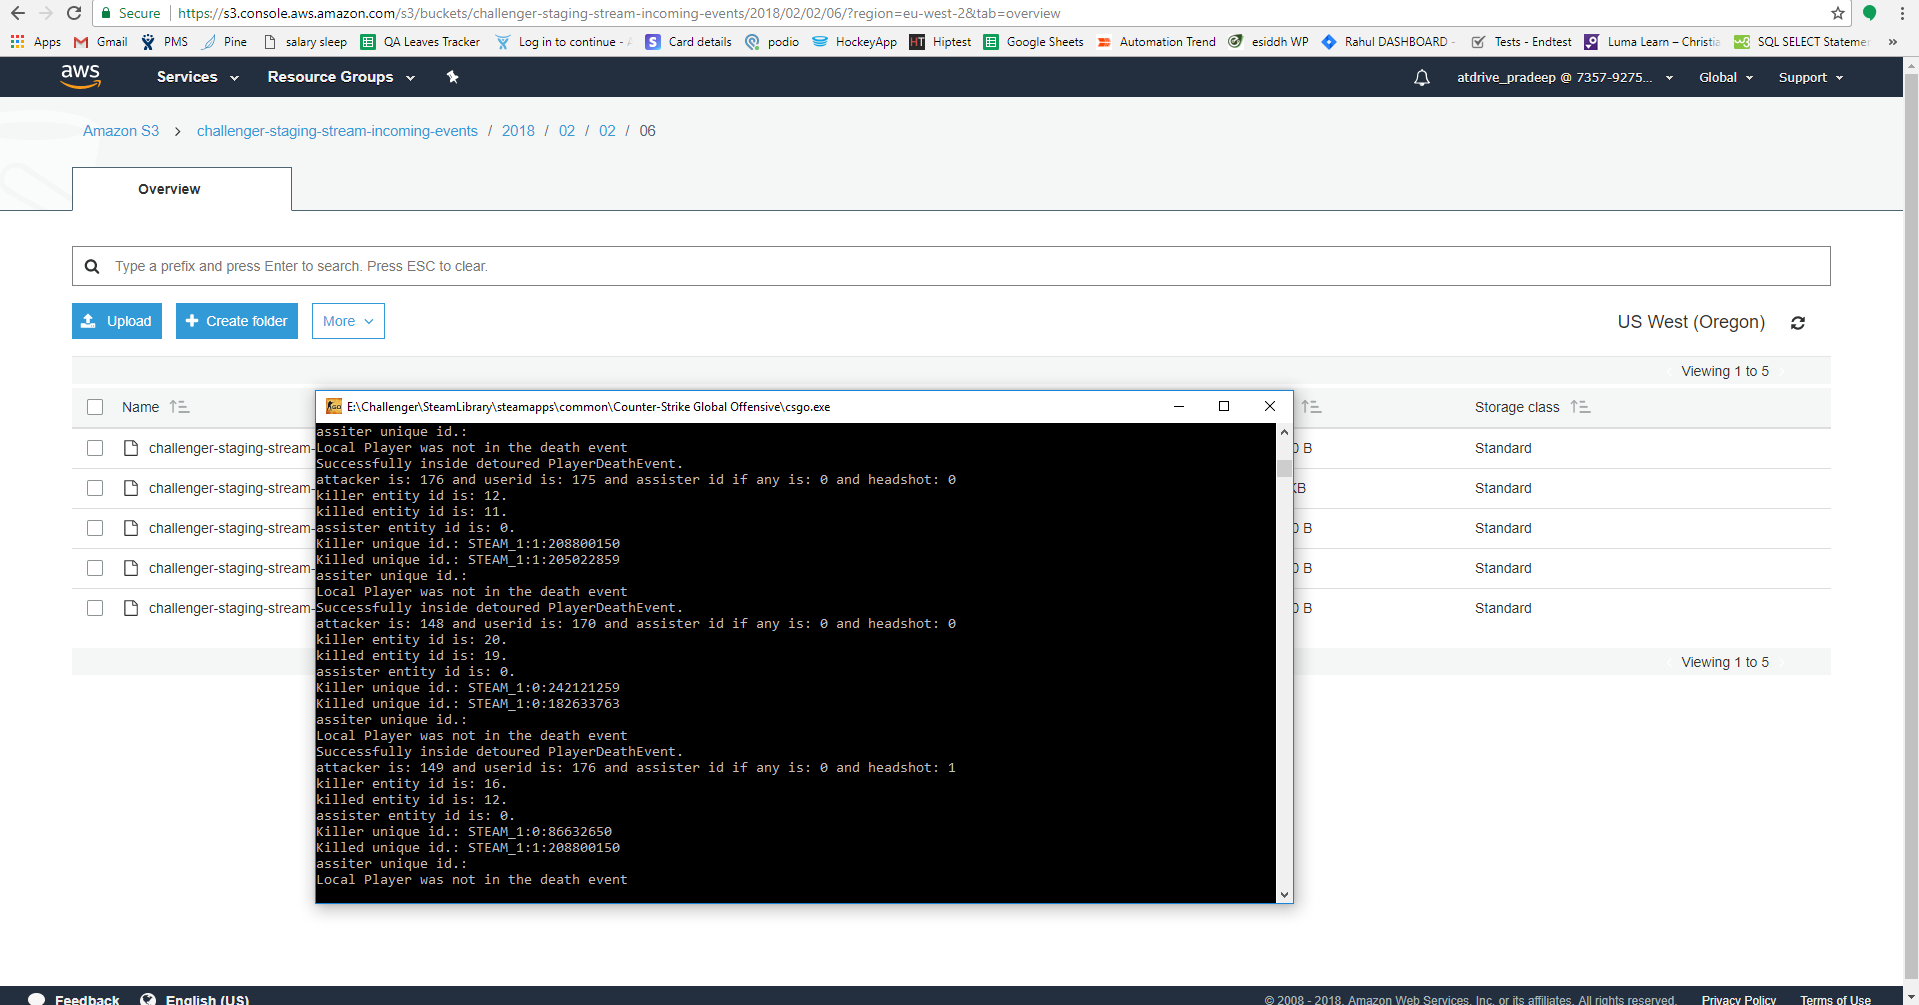Expand the Resource Groups dropdown
The width and height of the screenshot is (1919, 1005).
coord(340,77)
